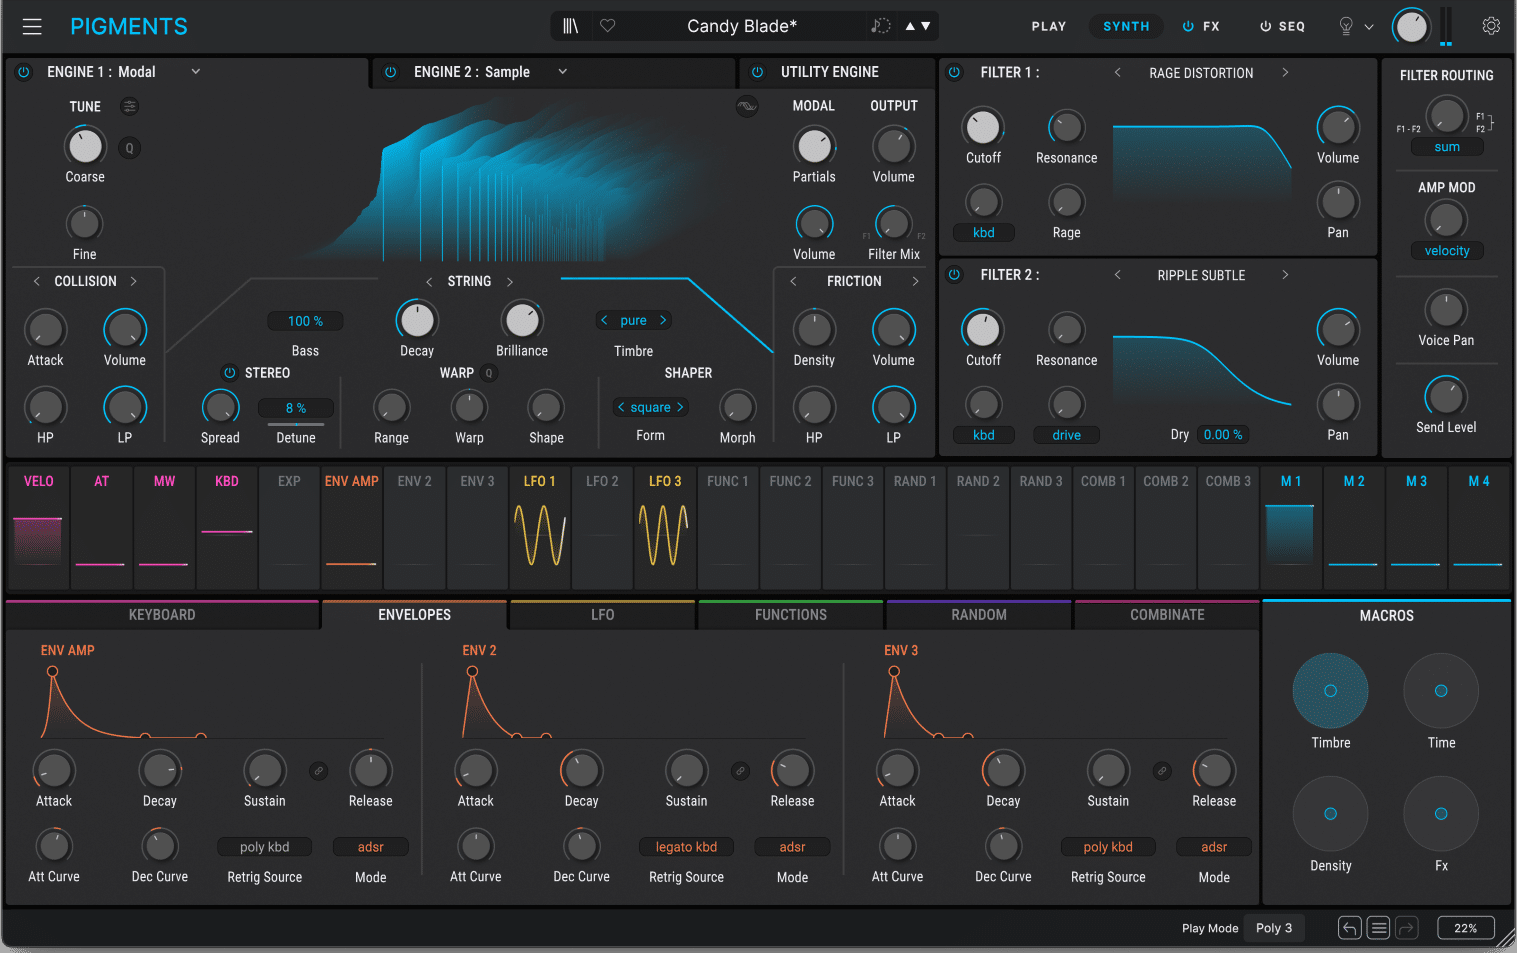The width and height of the screenshot is (1517, 953).
Task: Click the sound design tips note icon
Action: tap(881, 26)
